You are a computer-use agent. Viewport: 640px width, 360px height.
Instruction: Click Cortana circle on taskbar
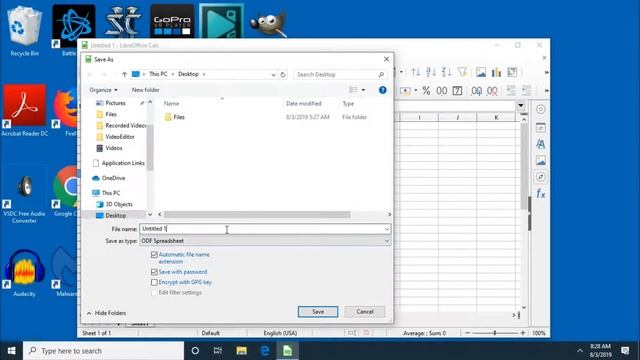(195, 351)
